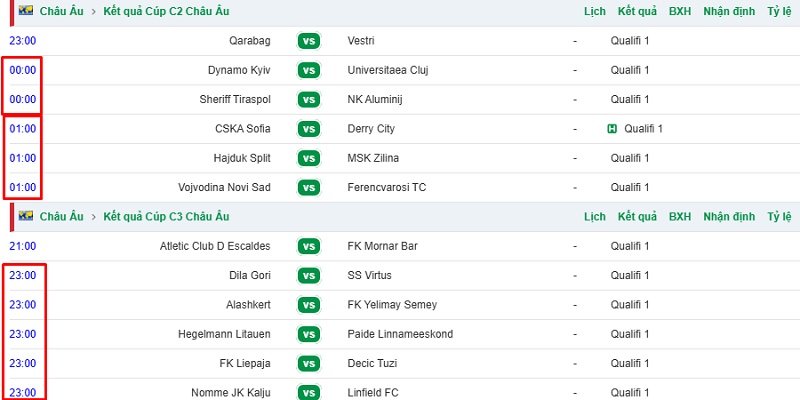
Task: Click the green H icon beside CSKA Sofia match
Action: coord(612,129)
